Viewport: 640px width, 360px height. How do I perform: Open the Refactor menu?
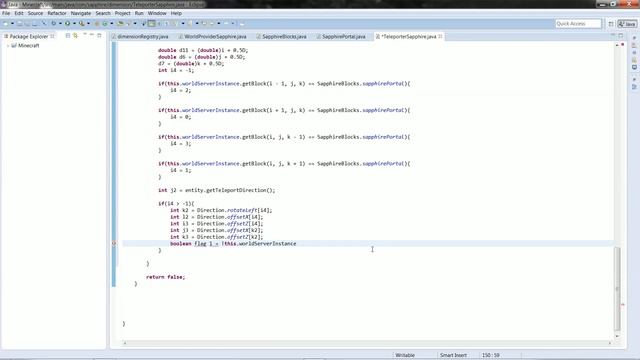(57, 13)
